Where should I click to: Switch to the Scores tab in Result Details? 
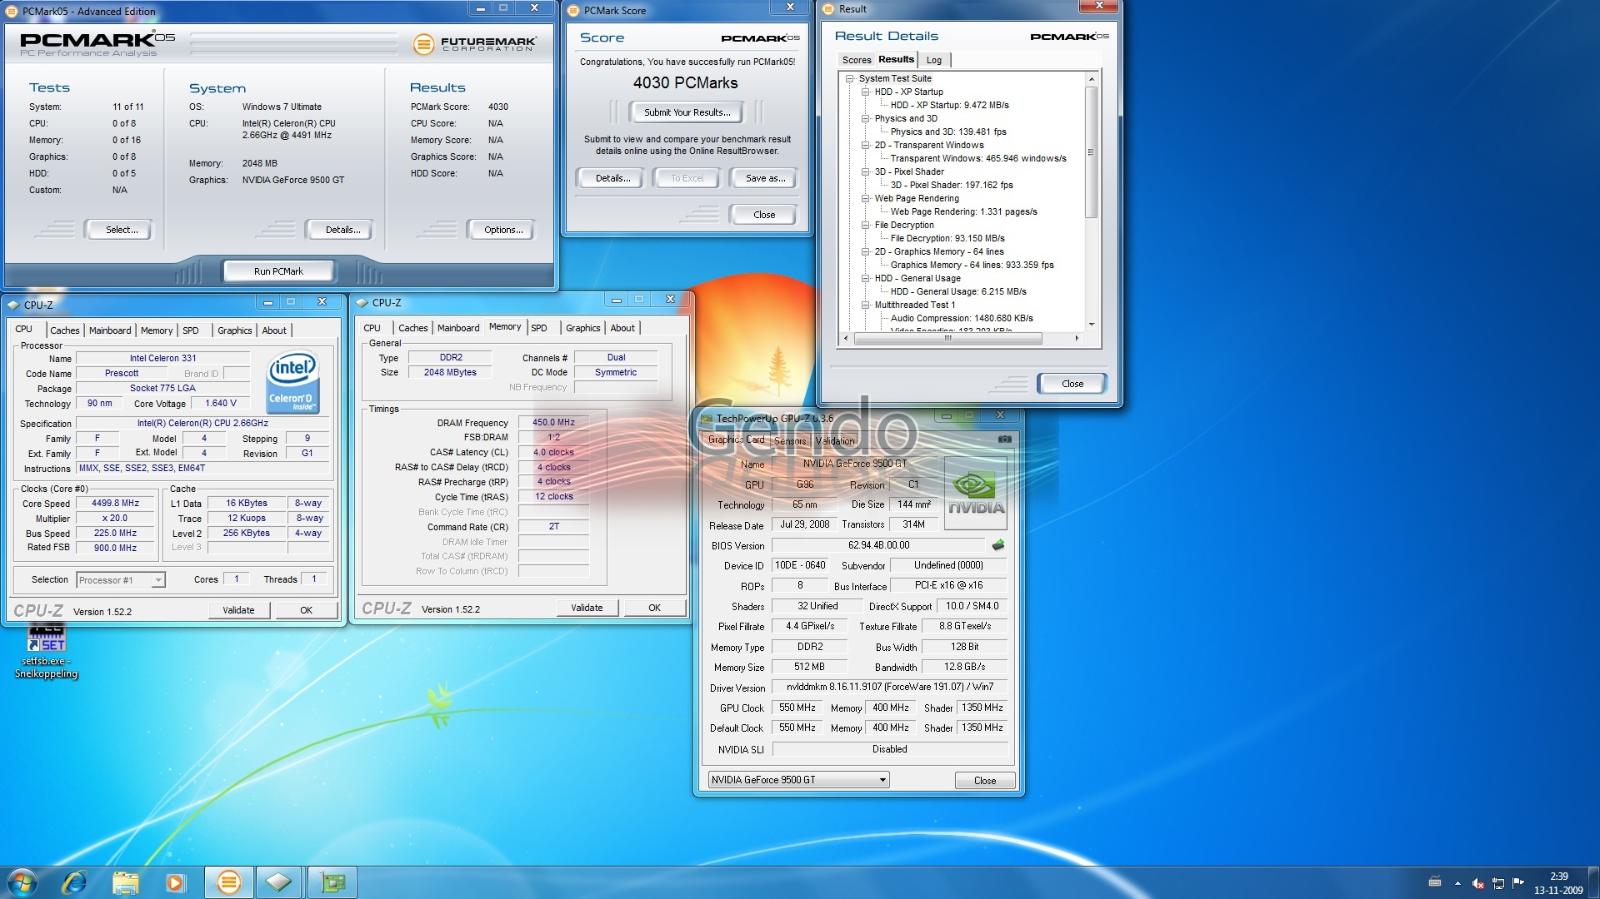click(x=856, y=60)
